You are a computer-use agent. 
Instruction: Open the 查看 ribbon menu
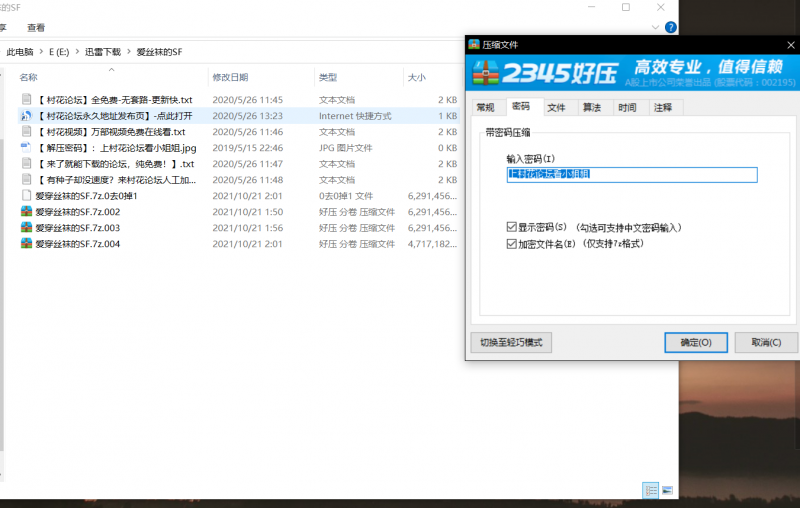[x=36, y=28]
